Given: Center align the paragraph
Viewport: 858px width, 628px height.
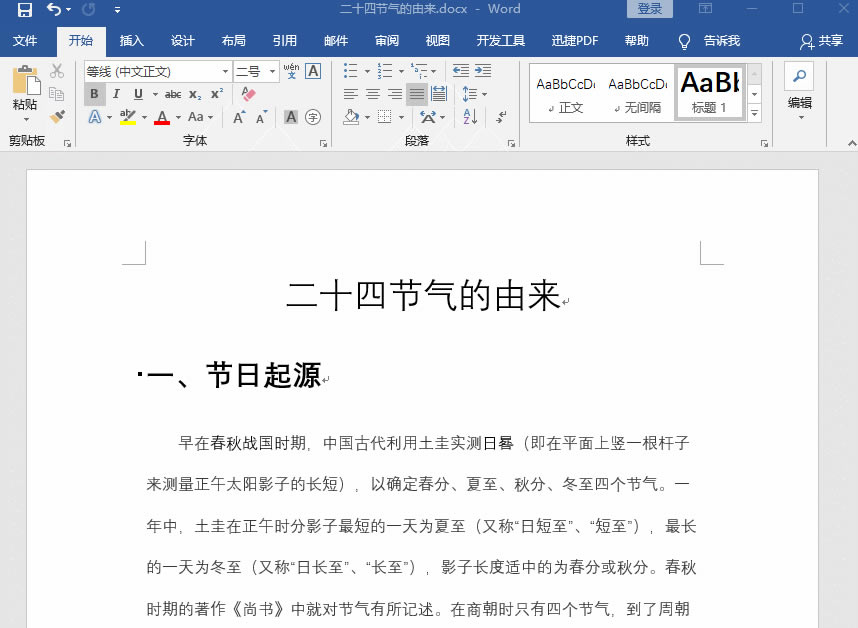Looking at the screenshot, I should point(373,94).
